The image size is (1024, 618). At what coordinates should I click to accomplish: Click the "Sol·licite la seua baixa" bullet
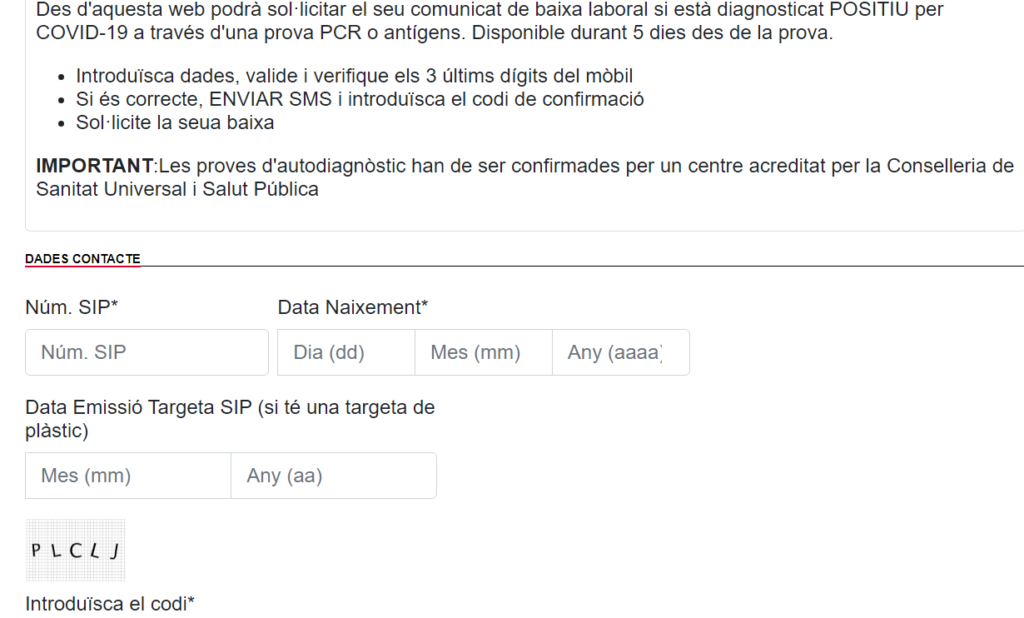pyautogui.click(x=175, y=123)
